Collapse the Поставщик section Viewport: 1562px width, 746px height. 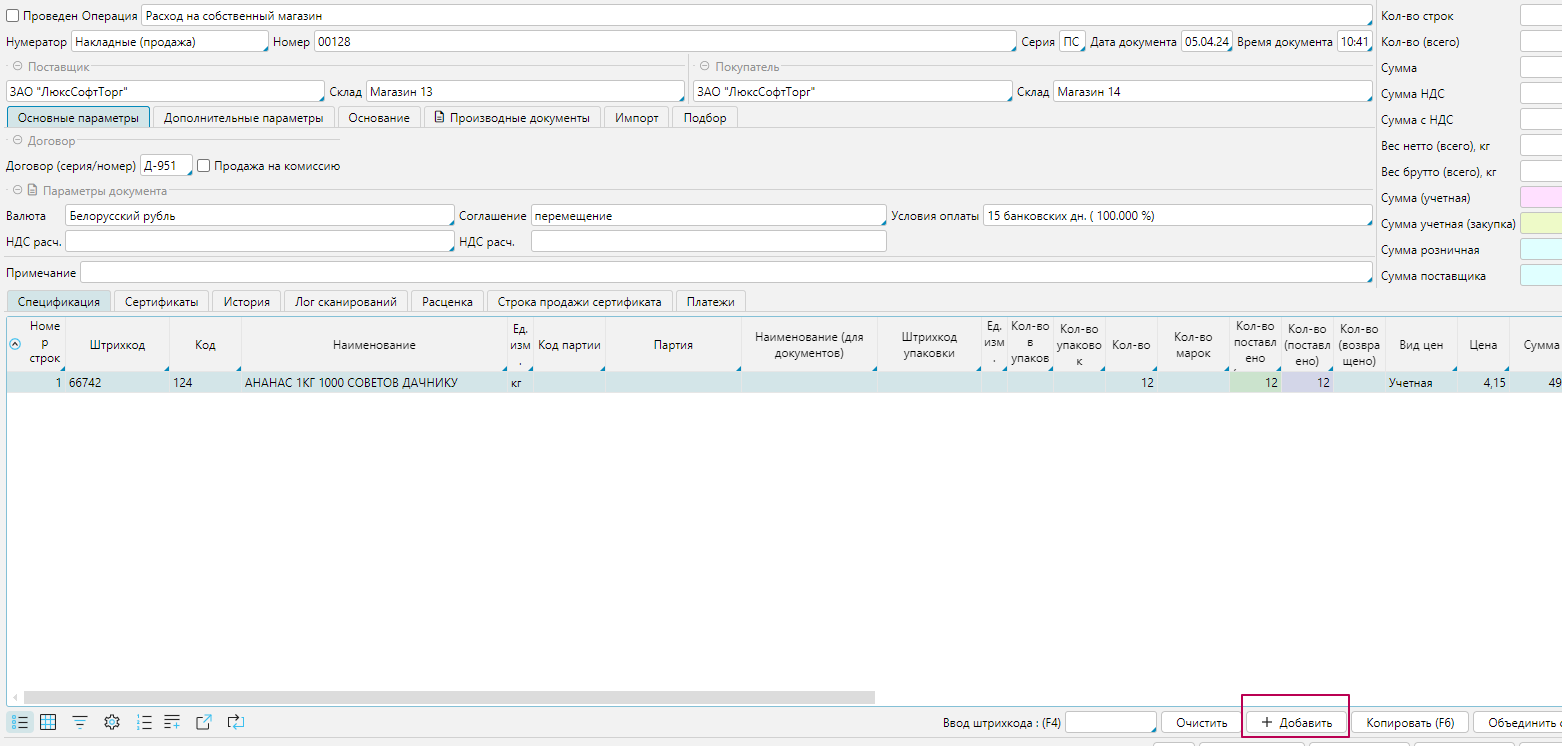point(18,67)
